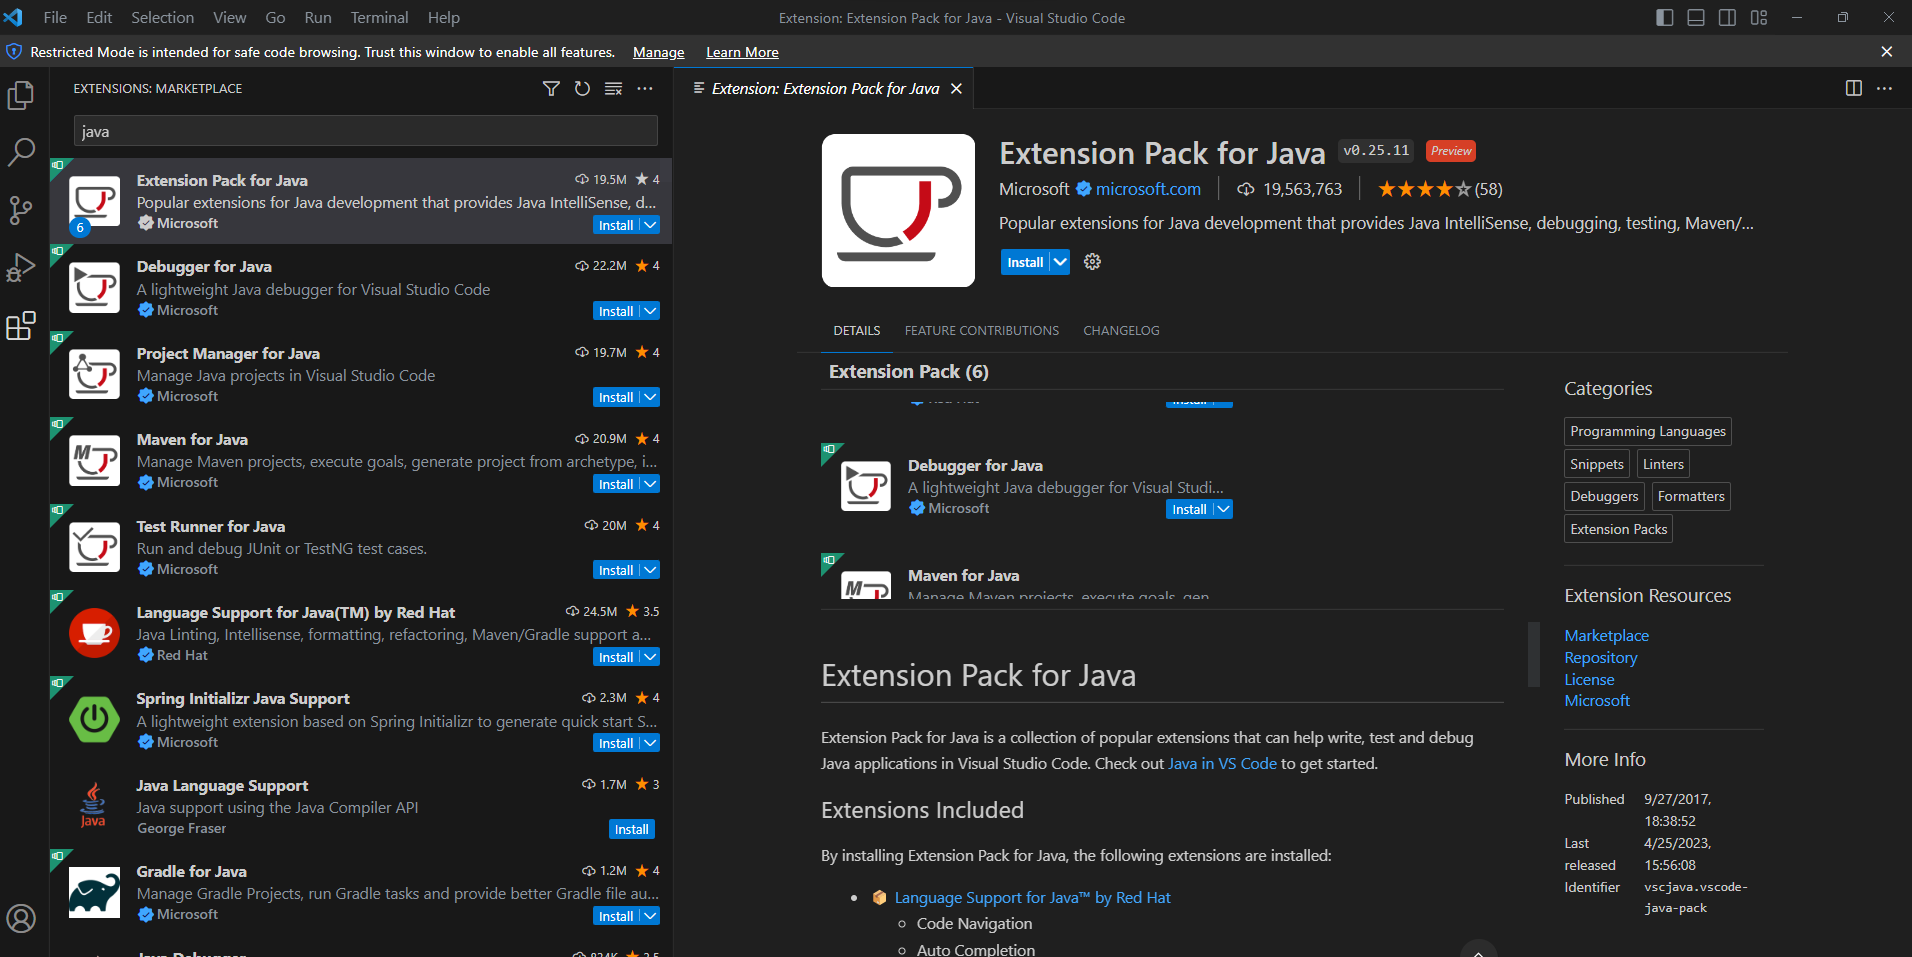Open Source Control view
This screenshot has height=957, width=1912.
[x=21, y=210]
